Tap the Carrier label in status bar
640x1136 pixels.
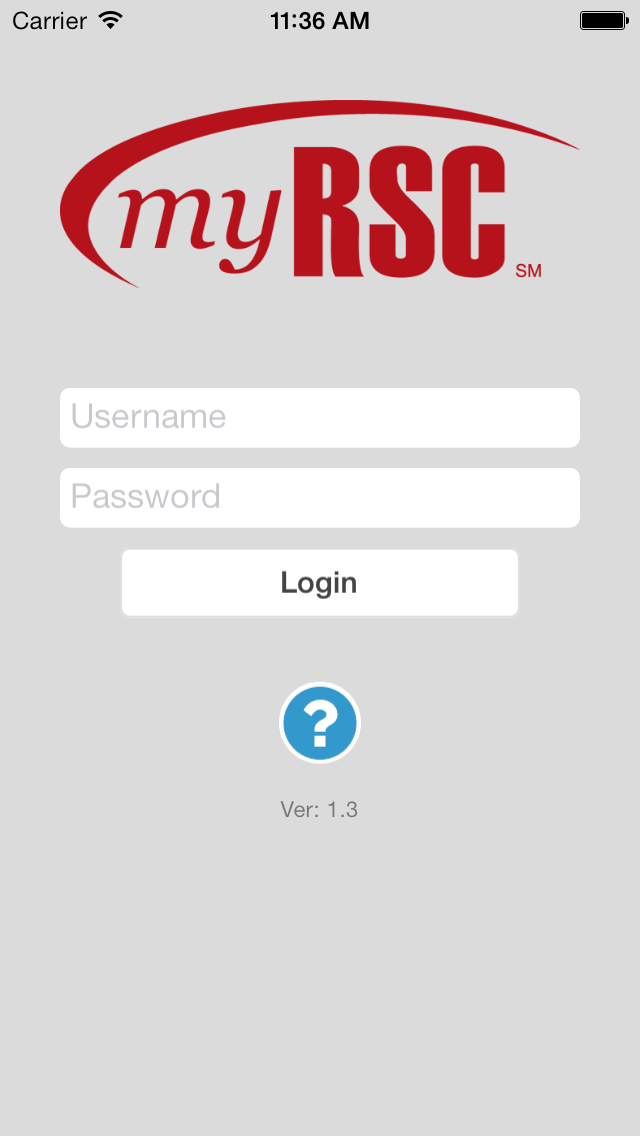coord(49,20)
